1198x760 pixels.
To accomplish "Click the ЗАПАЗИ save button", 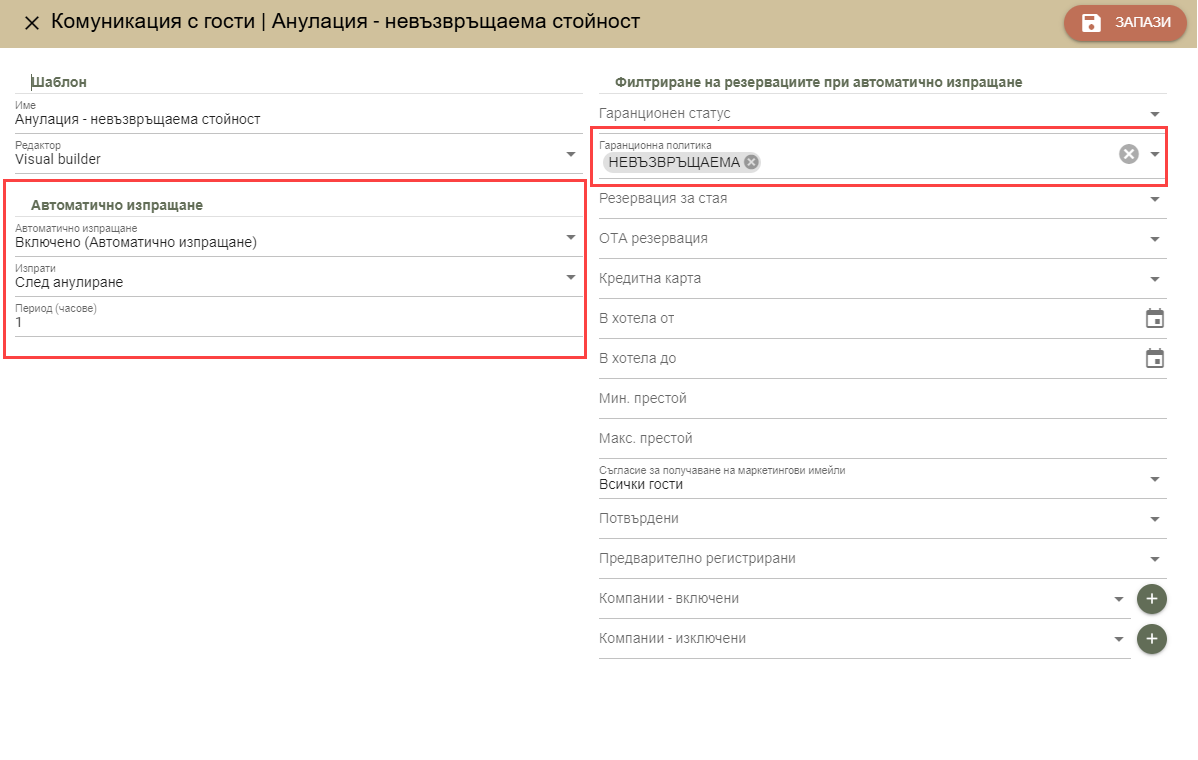I will 1125,23.
